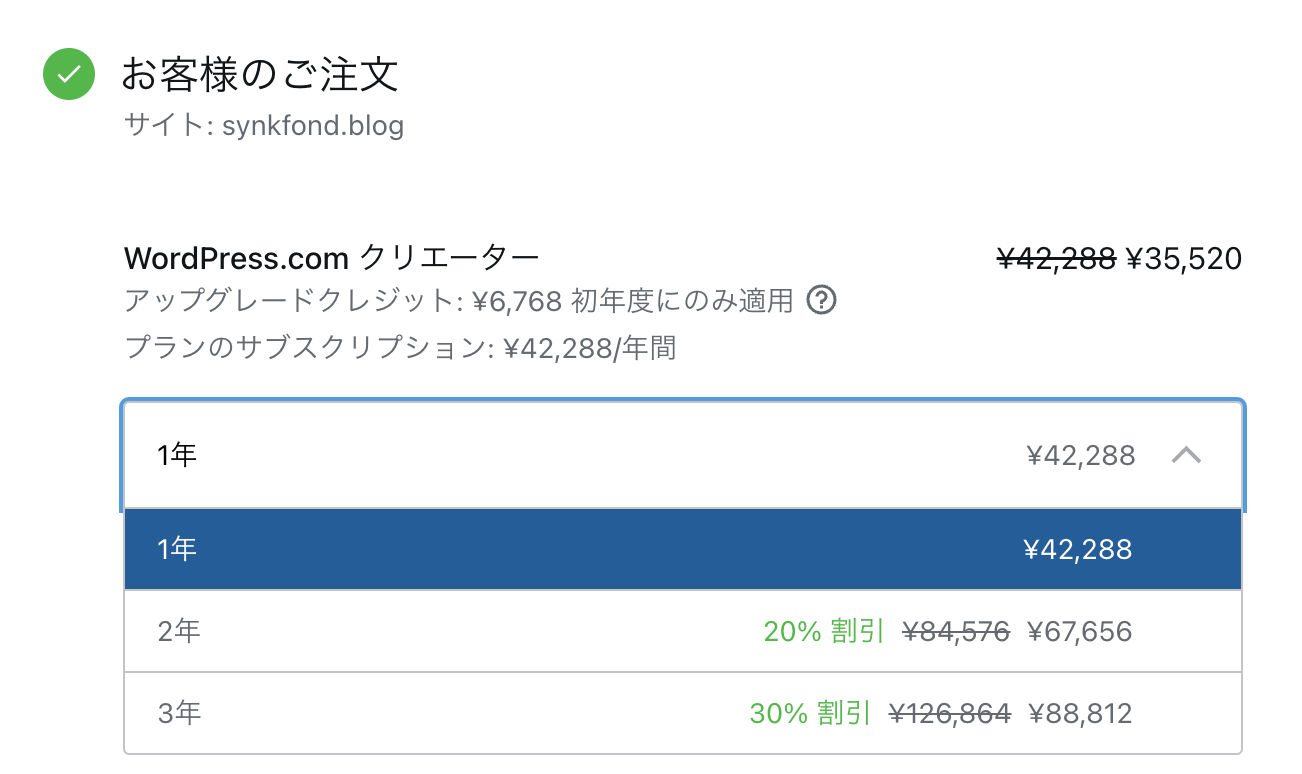The image size is (1302, 774).
Task: Click the struck-through ¥84,576 price
Action: (x=955, y=631)
